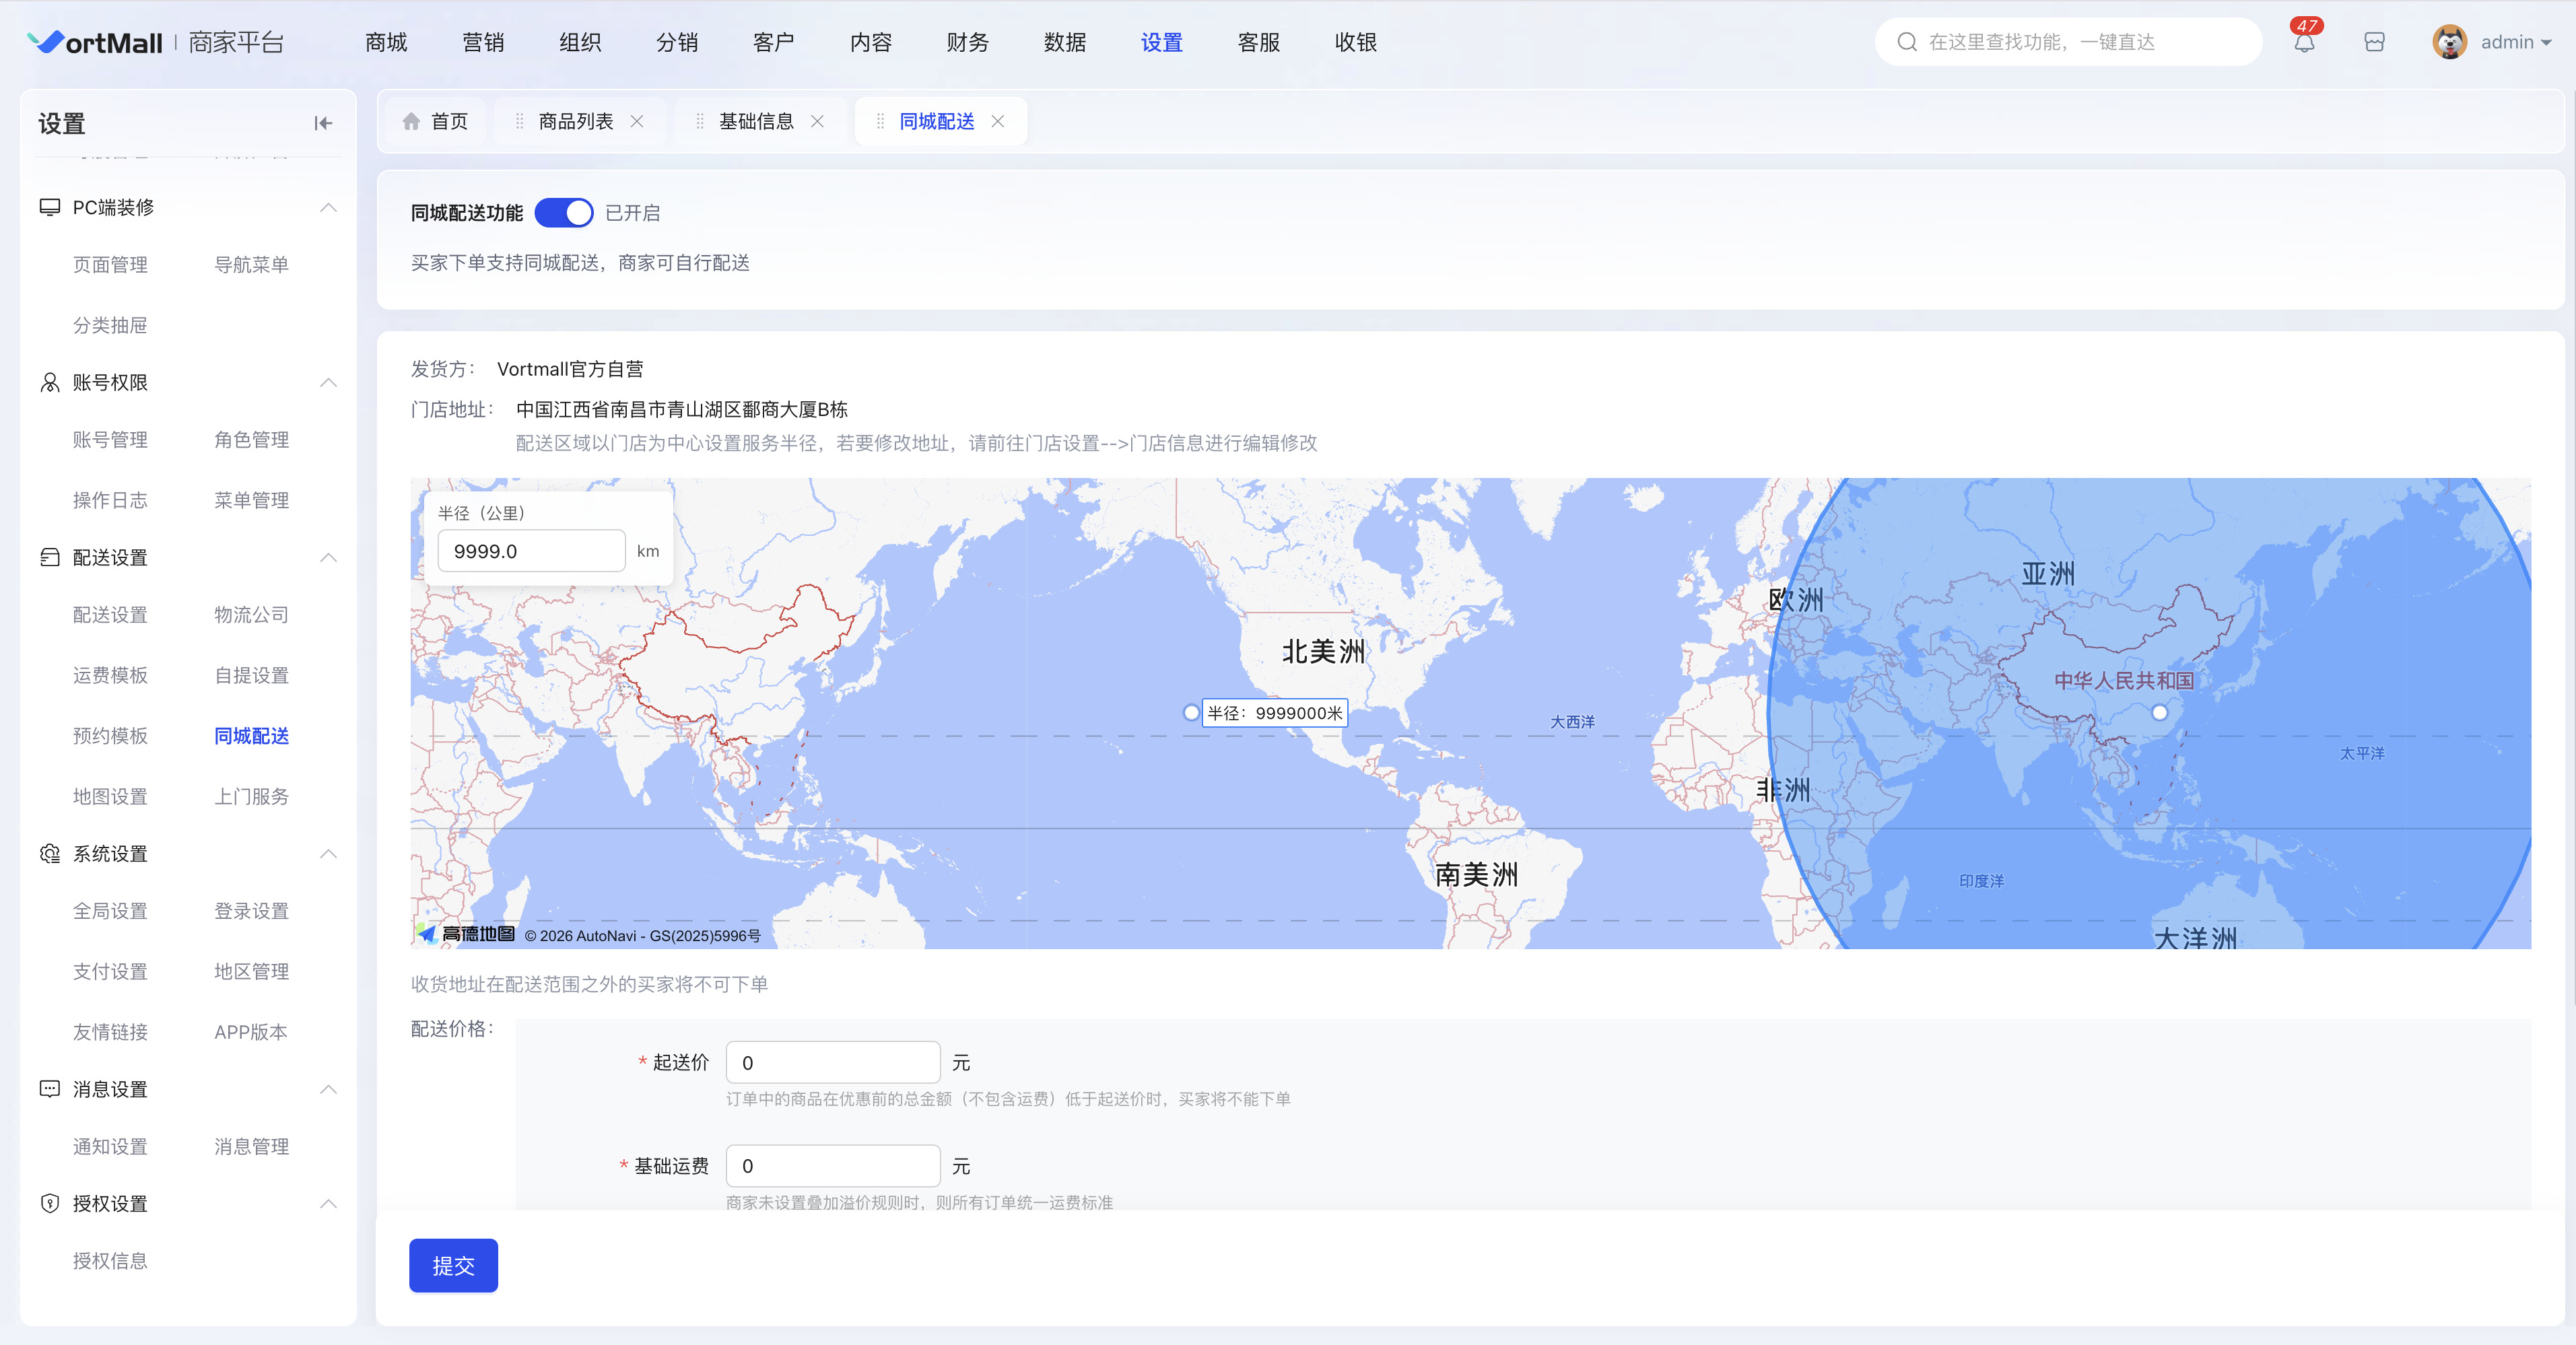
Task: Collapse the 系统设置 sidebar section
Action: pyautogui.click(x=328, y=853)
